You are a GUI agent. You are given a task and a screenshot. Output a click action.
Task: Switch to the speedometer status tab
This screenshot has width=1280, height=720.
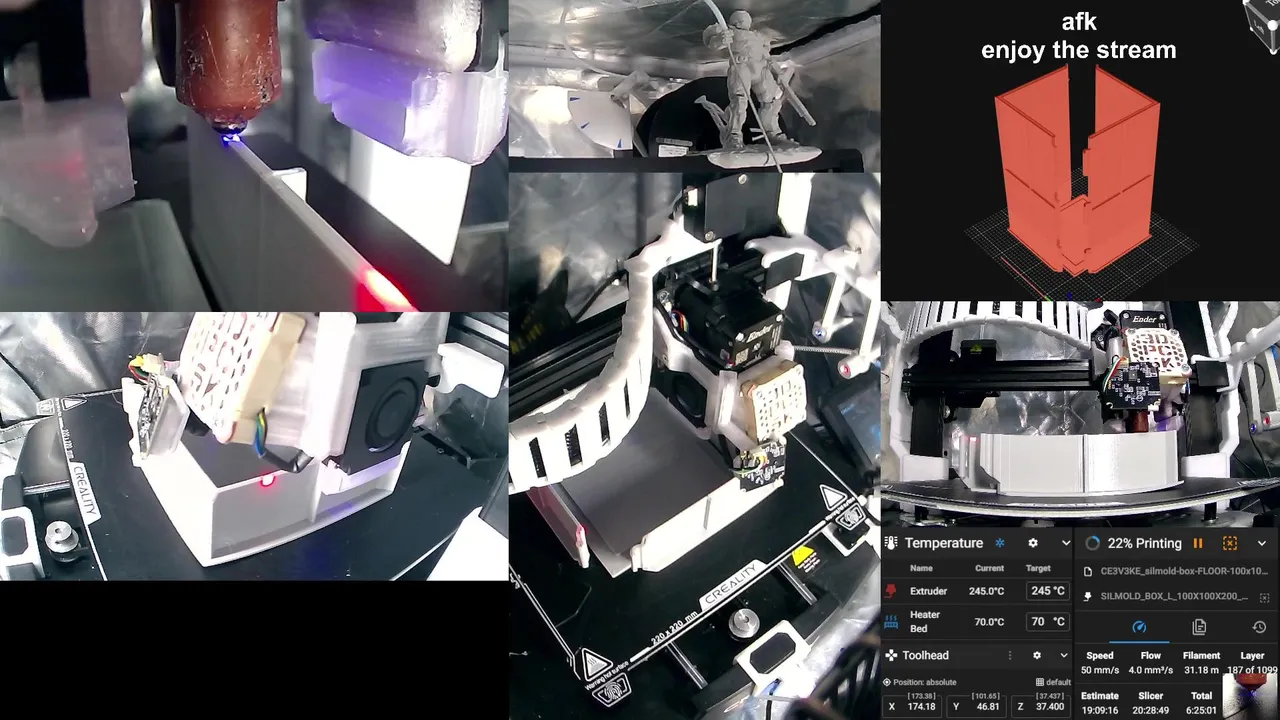pos(1138,627)
